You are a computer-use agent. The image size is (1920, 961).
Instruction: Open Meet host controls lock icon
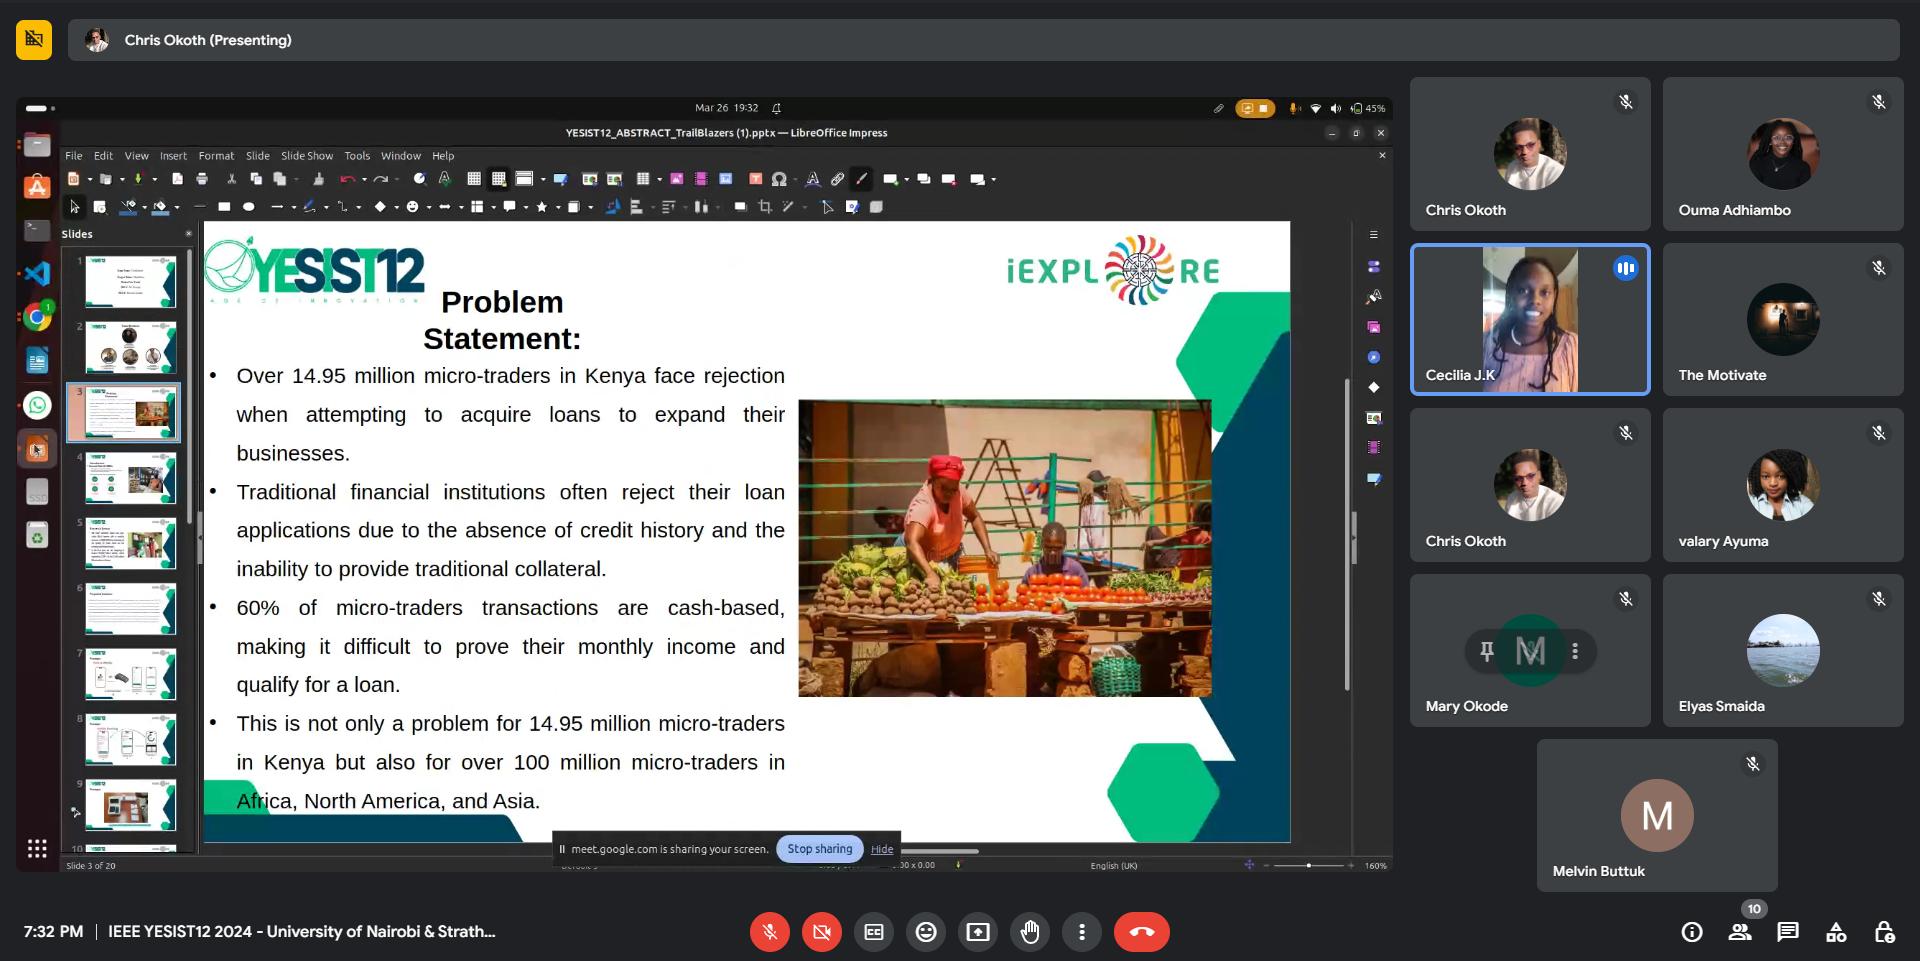coord(1884,932)
